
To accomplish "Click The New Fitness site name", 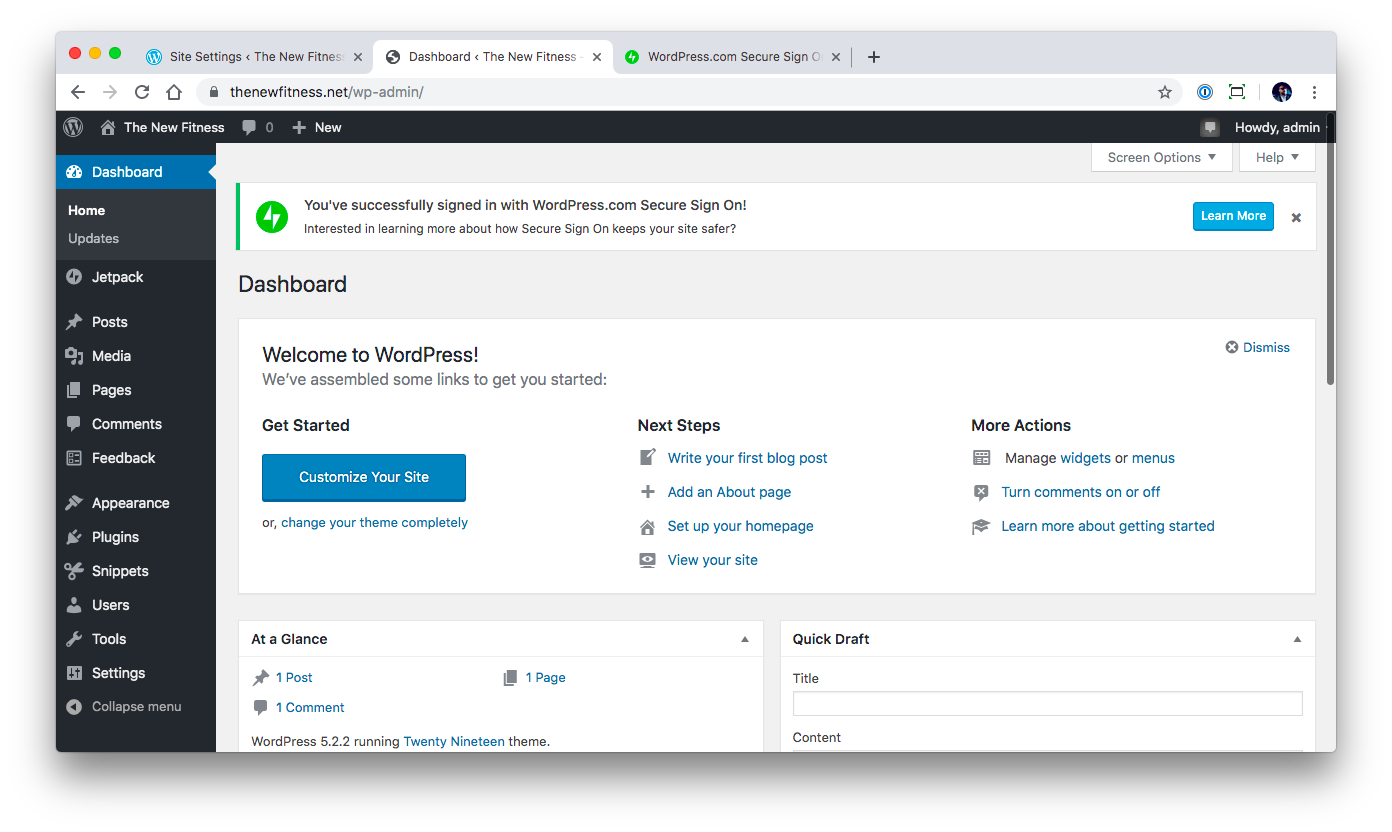I will 174,127.
